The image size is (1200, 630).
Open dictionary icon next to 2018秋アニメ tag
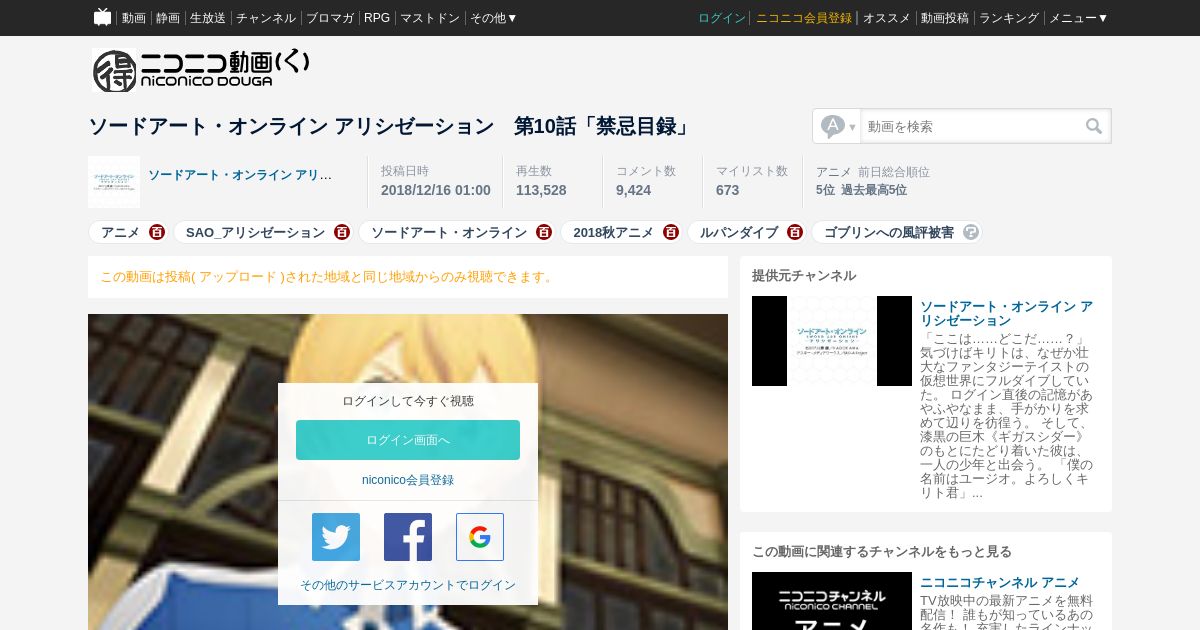pyautogui.click(x=671, y=232)
